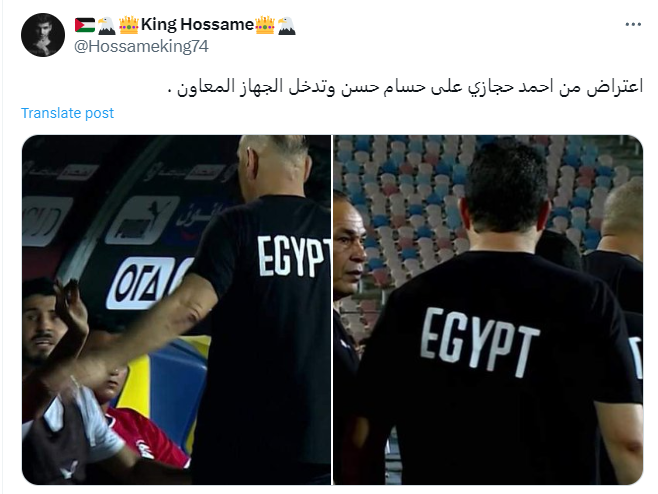Open the three-dot more options menu

tap(633, 25)
